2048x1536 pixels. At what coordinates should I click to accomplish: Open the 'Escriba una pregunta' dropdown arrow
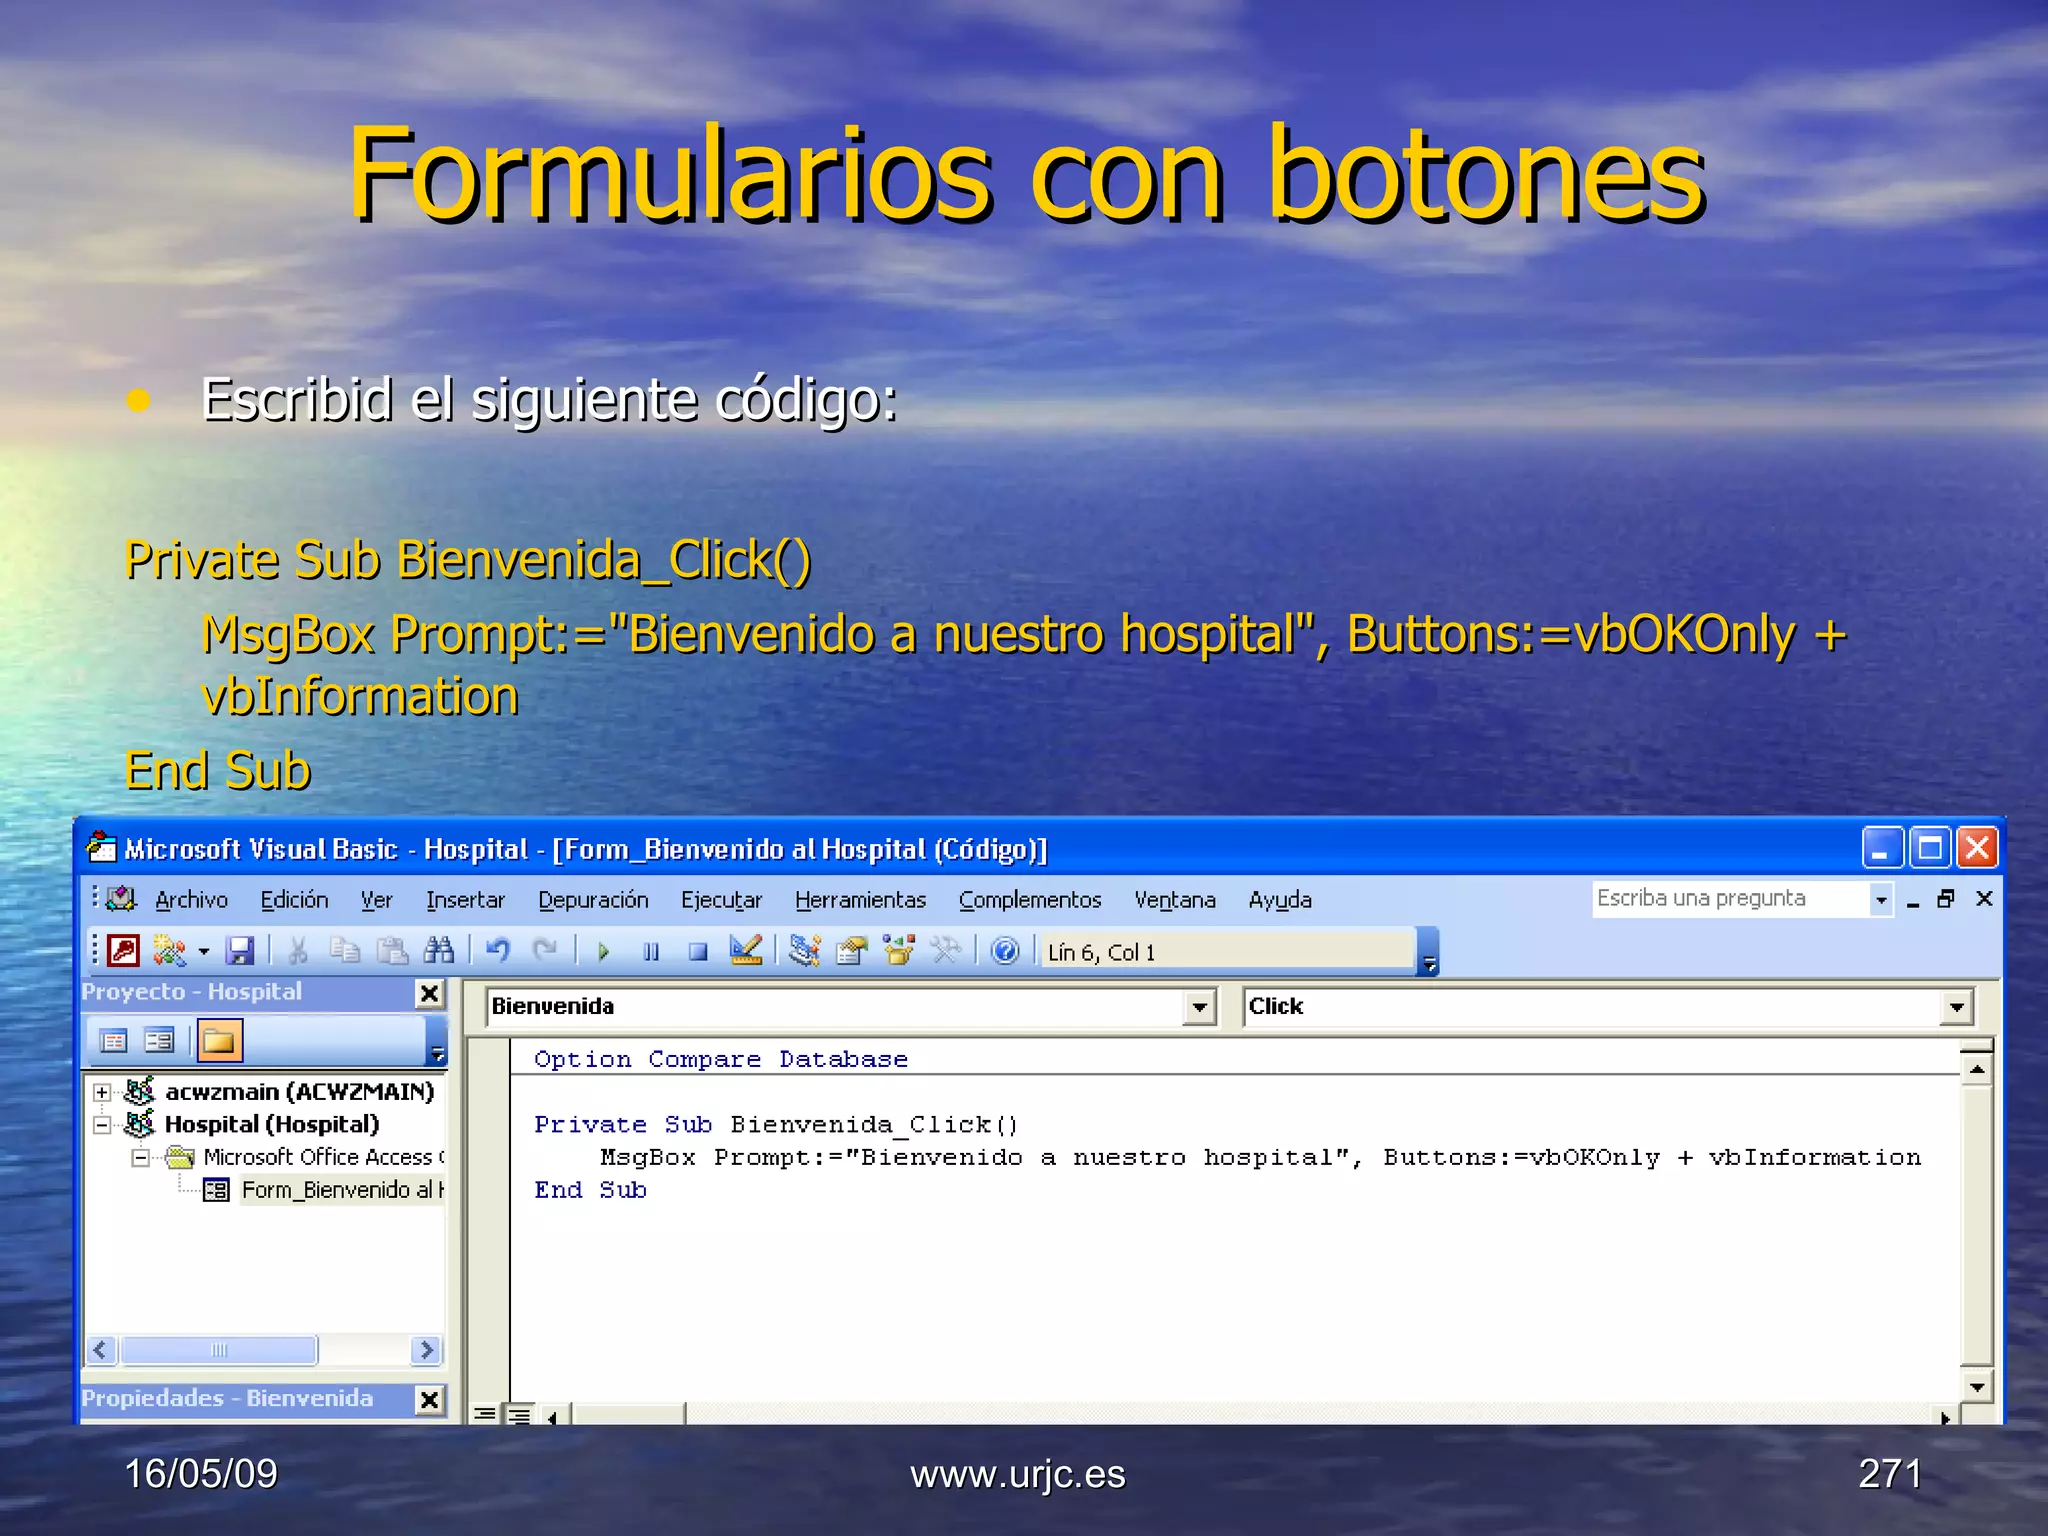1881,899
